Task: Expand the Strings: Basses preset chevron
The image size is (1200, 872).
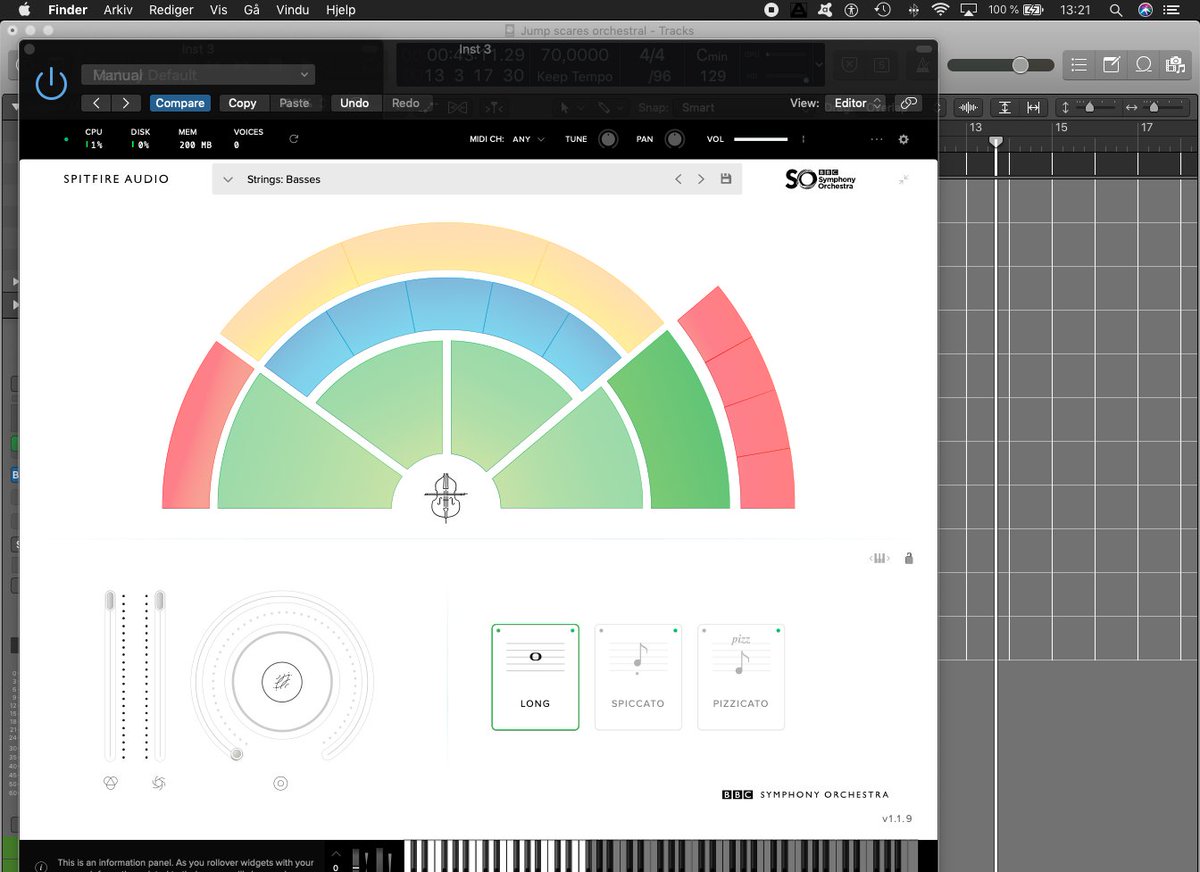Action: point(228,179)
